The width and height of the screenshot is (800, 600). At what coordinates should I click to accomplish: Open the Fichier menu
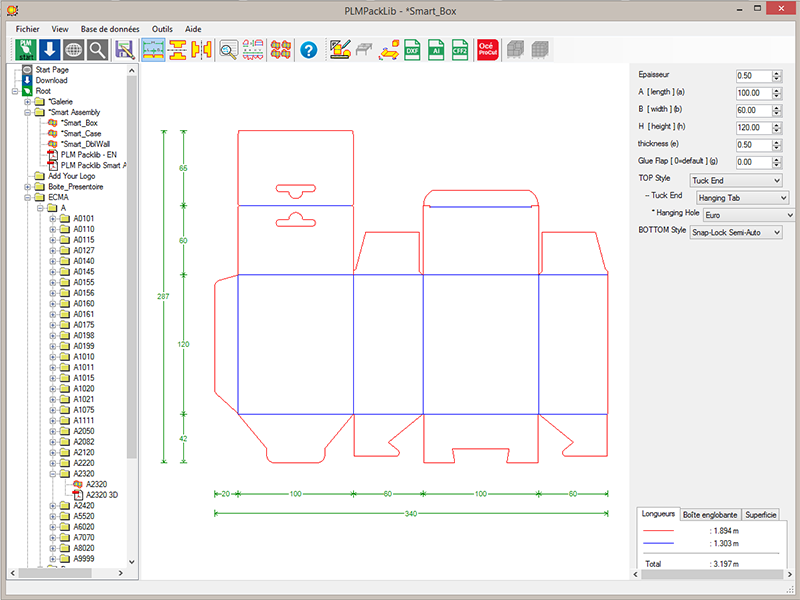click(x=28, y=29)
